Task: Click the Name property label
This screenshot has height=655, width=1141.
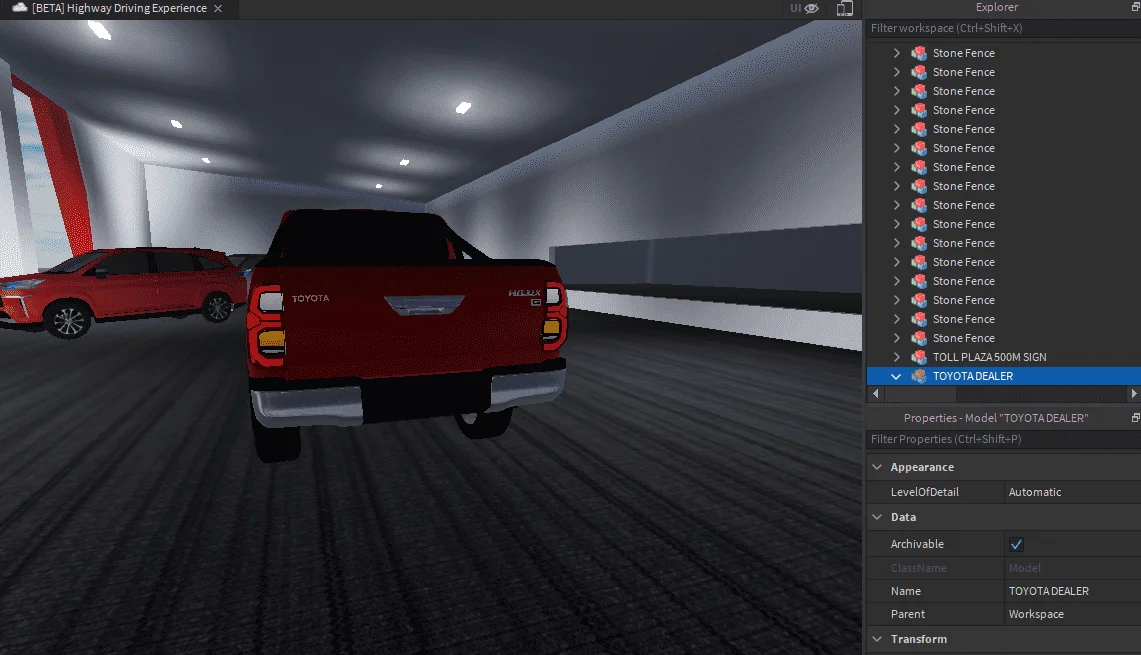Action: tap(905, 591)
